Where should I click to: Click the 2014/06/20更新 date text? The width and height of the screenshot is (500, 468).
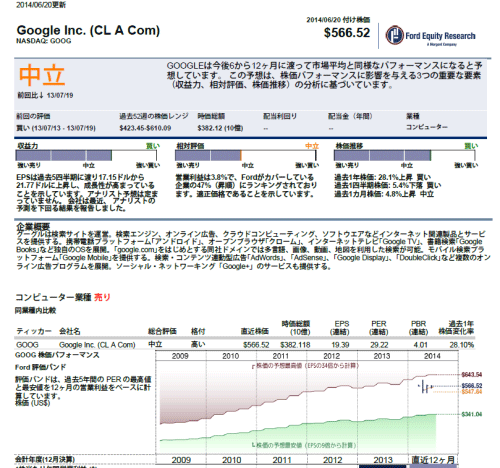(x=41, y=5)
